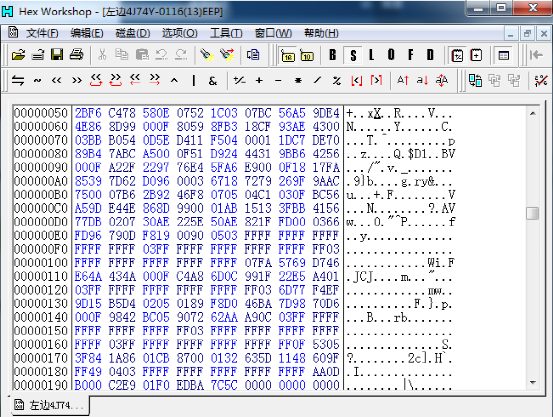
Task: Apply the change sign operation
Action: 239,81
